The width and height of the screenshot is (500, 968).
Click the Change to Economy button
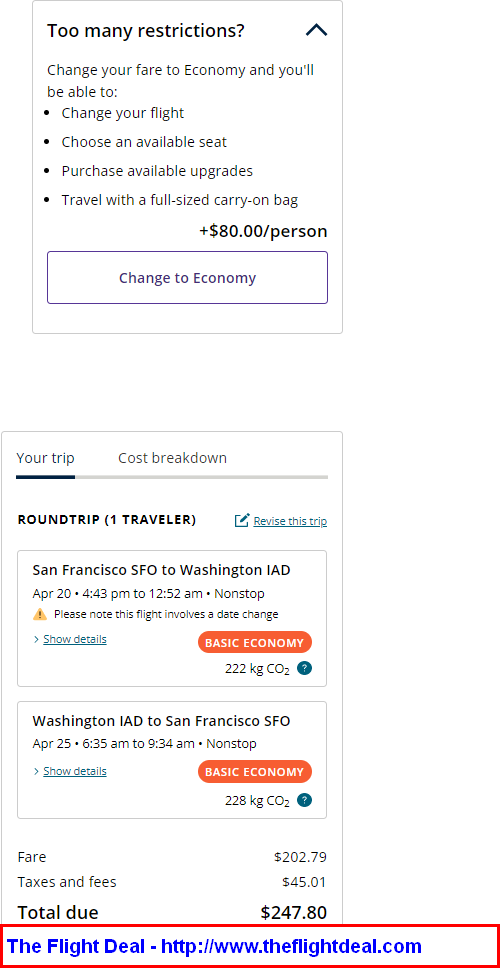tap(187, 277)
